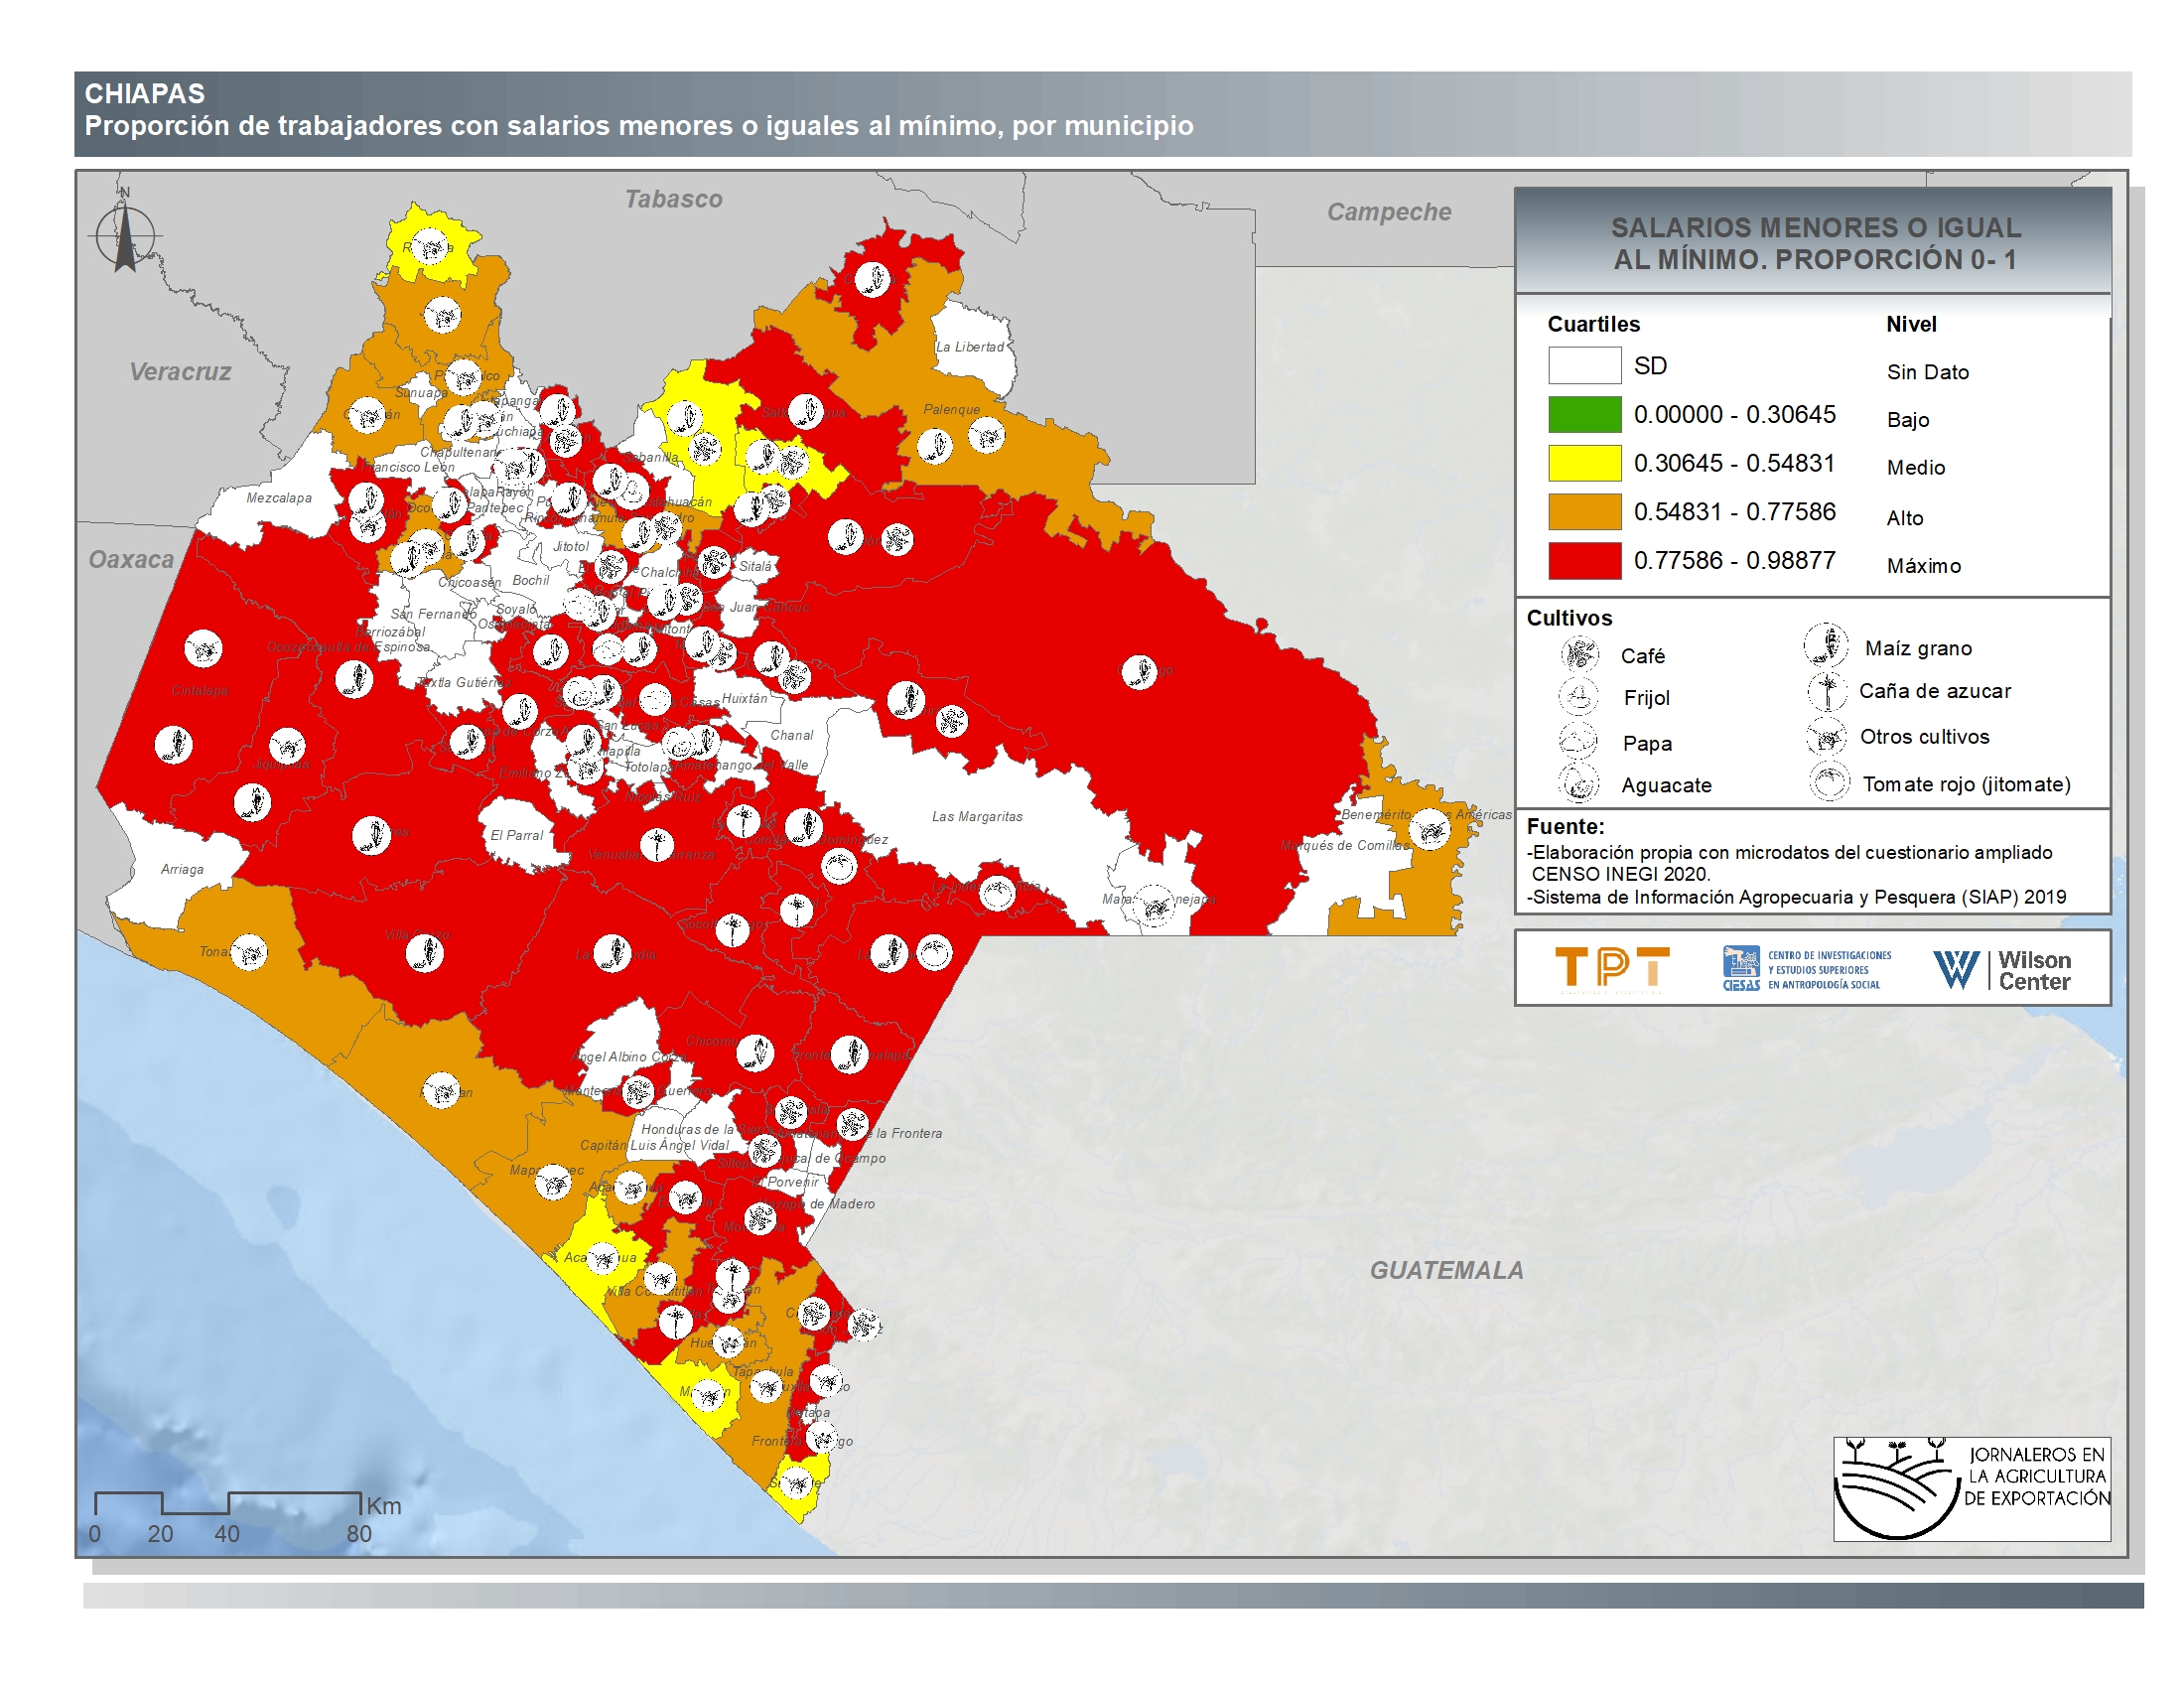This screenshot has width=2184, height=1688.
Task: Click the Otros cultivos legend icon
Action: click(x=1825, y=737)
